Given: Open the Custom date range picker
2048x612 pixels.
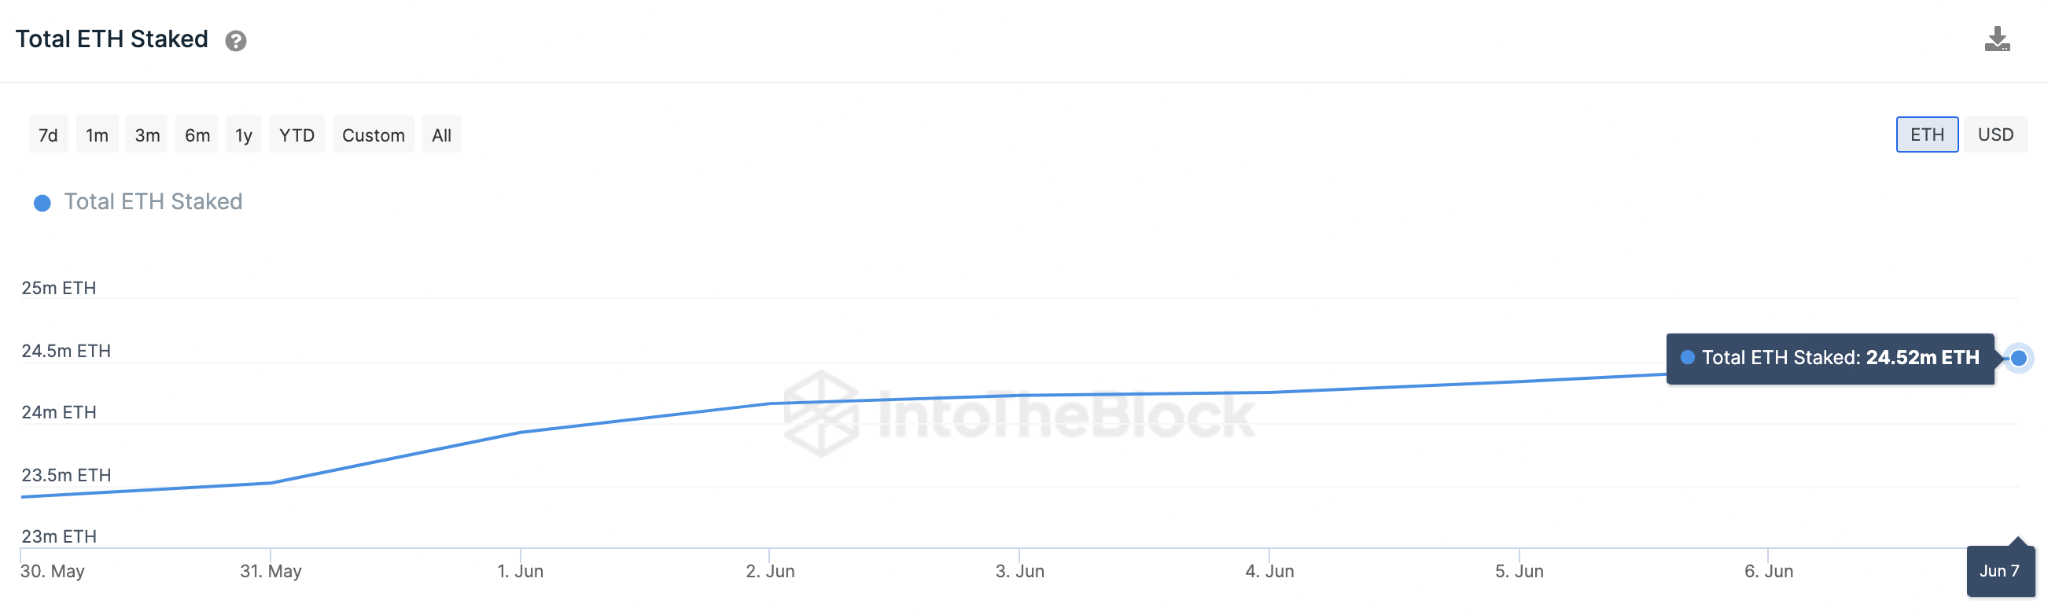Looking at the screenshot, I should pos(373,135).
